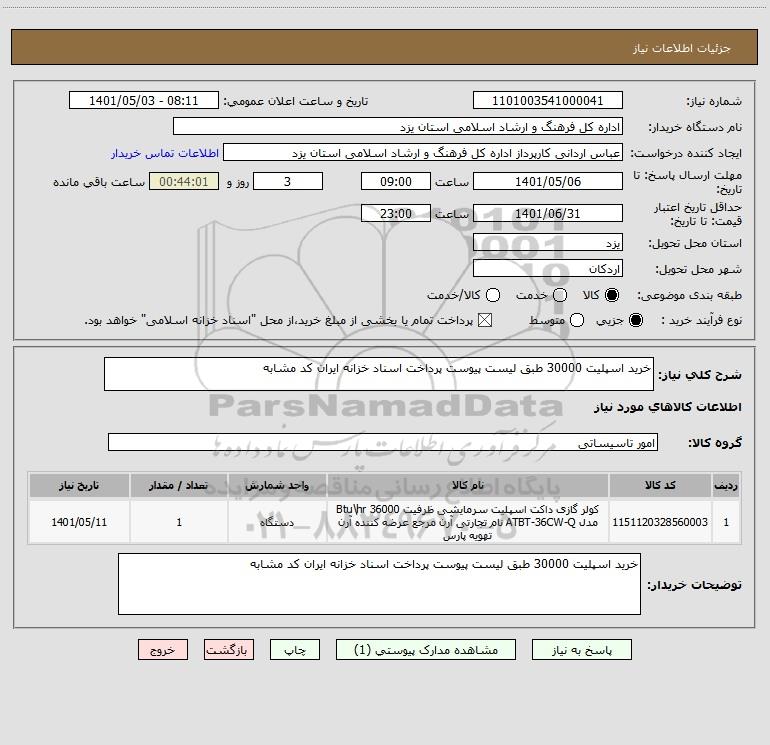Click the response deadline date 1401/05/06

(x=548, y=181)
